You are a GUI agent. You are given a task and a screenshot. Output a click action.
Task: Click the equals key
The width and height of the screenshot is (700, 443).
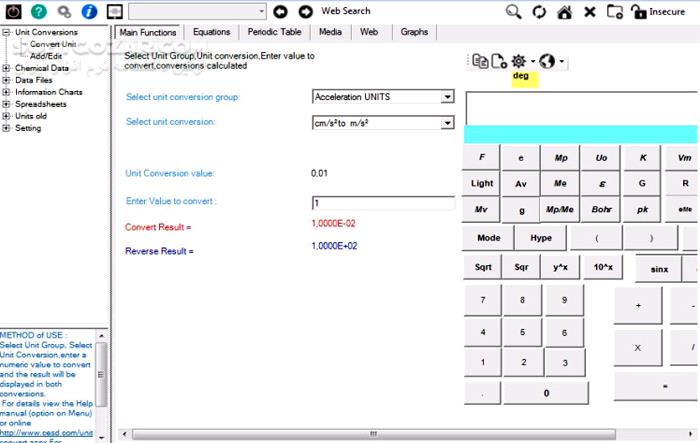pos(656,386)
